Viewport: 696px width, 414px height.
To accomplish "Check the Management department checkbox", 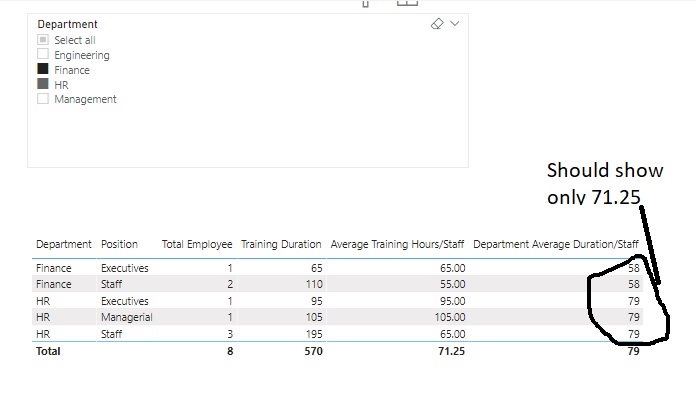I will (x=43, y=99).
